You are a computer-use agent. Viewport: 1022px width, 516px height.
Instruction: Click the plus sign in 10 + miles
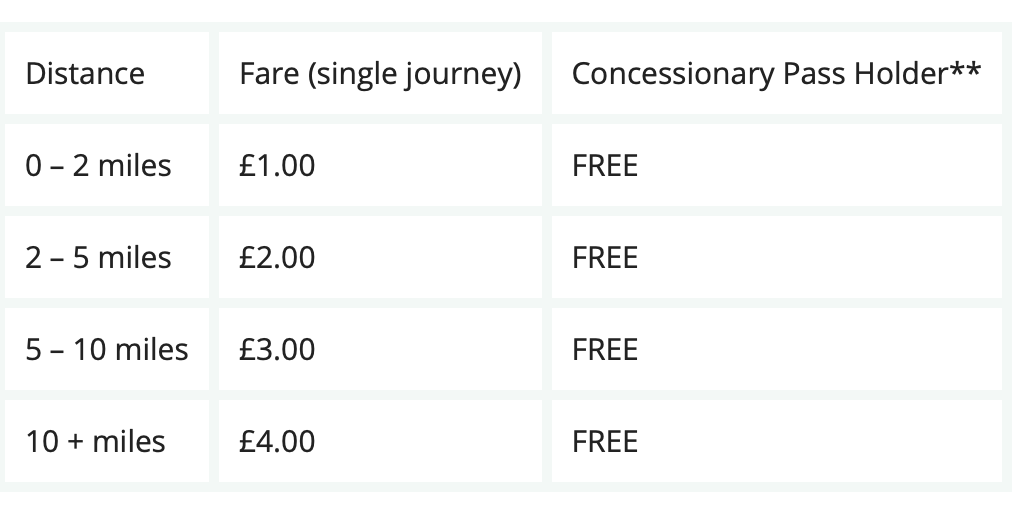76,442
